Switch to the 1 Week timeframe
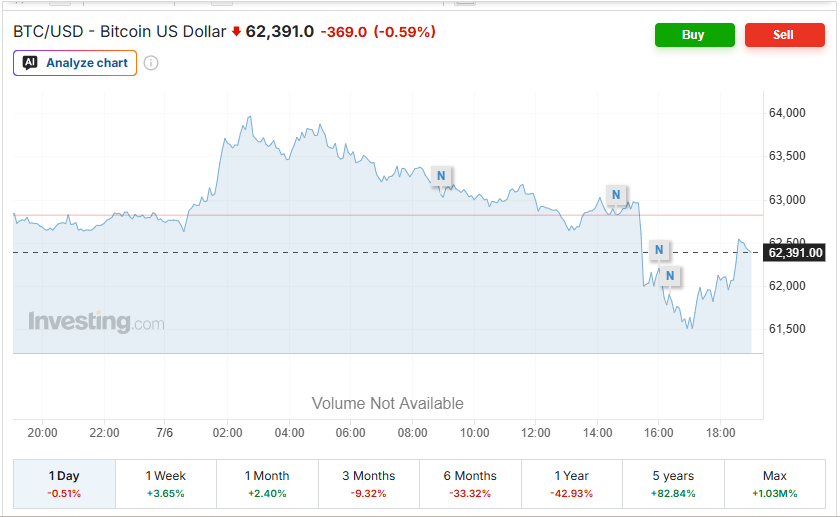This screenshot has width=840, height=517. (166, 484)
